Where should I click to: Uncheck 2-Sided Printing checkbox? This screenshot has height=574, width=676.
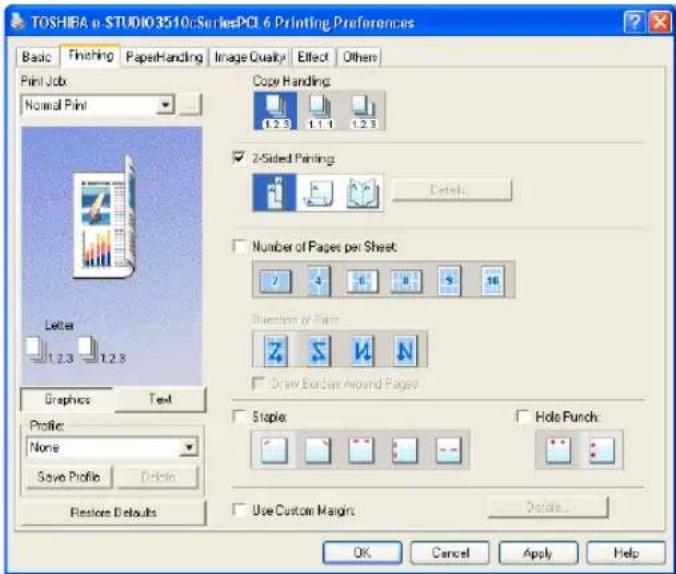[x=238, y=158]
